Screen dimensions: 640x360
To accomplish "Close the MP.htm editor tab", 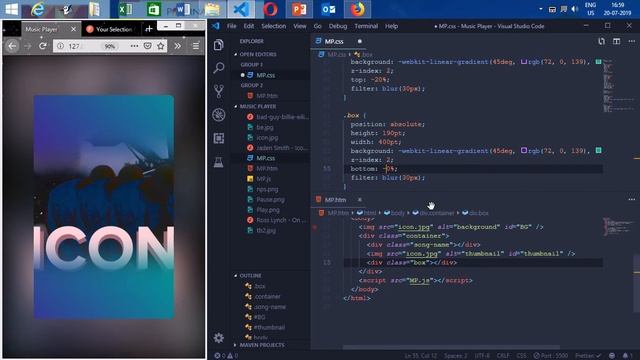I will (x=360, y=200).
